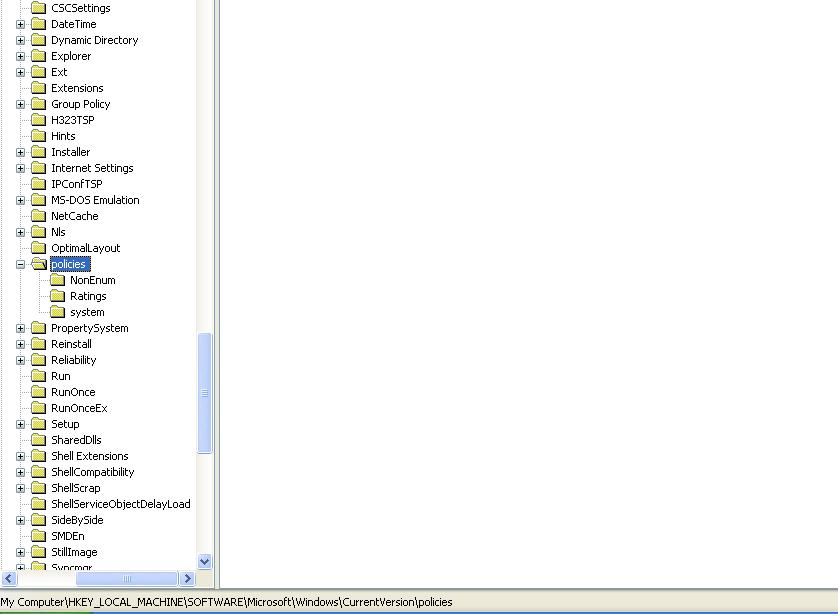Screen dimensions: 838x614
Task: Click the H323TSP folder icon
Action: click(38, 120)
